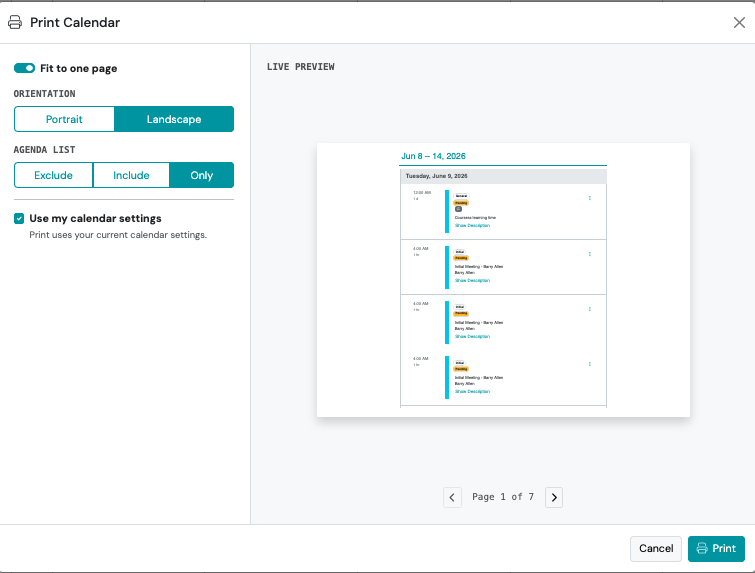755x573 pixels.
Task: Go to next preview page
Action: pos(554,497)
